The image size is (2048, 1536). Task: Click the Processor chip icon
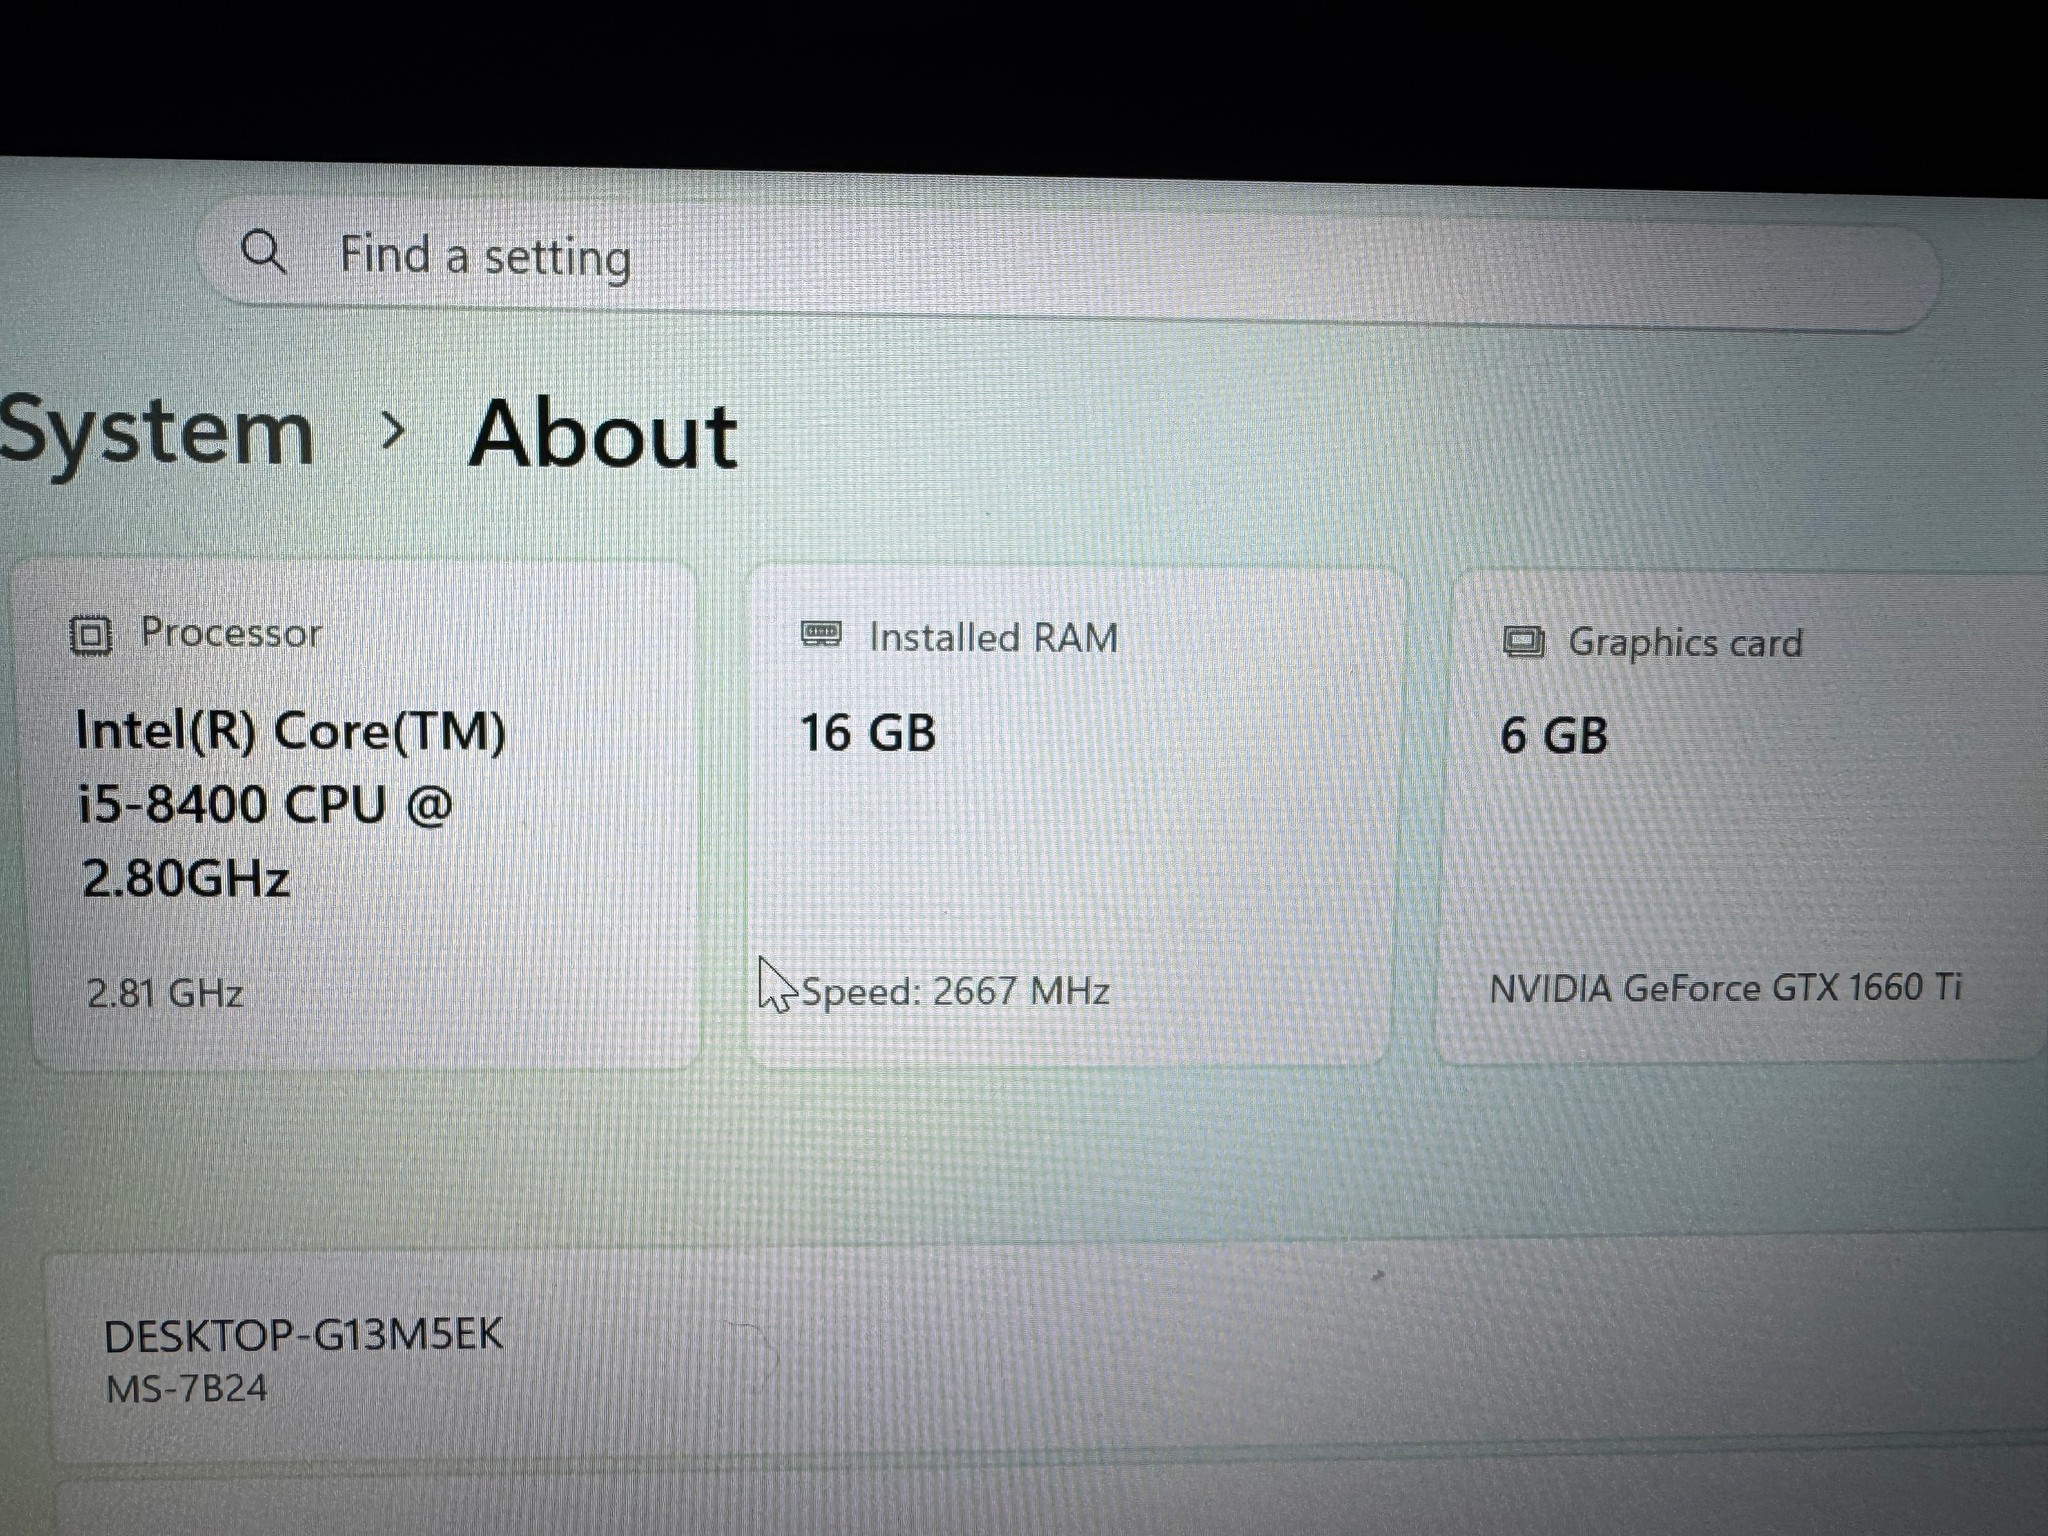coord(90,635)
